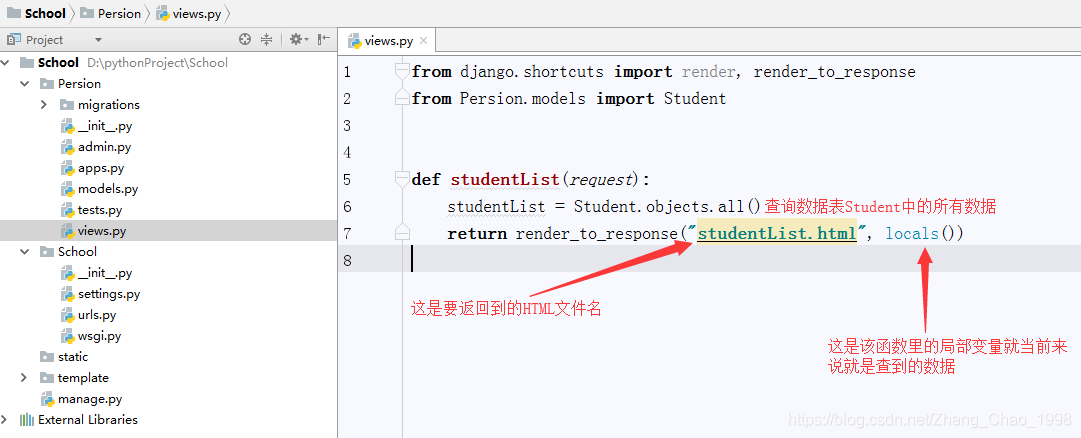1081x438 pixels.
Task: Expand the template folder
Action: point(25,378)
